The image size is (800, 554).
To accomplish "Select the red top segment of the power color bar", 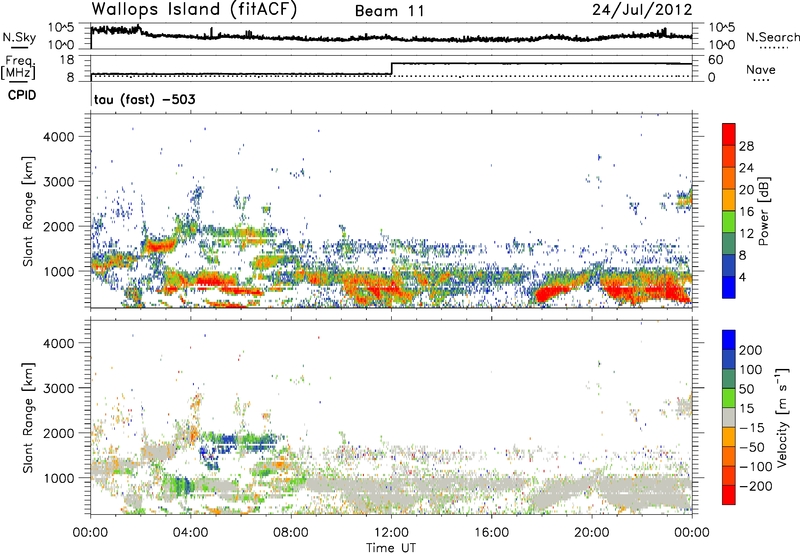I will click(x=729, y=134).
